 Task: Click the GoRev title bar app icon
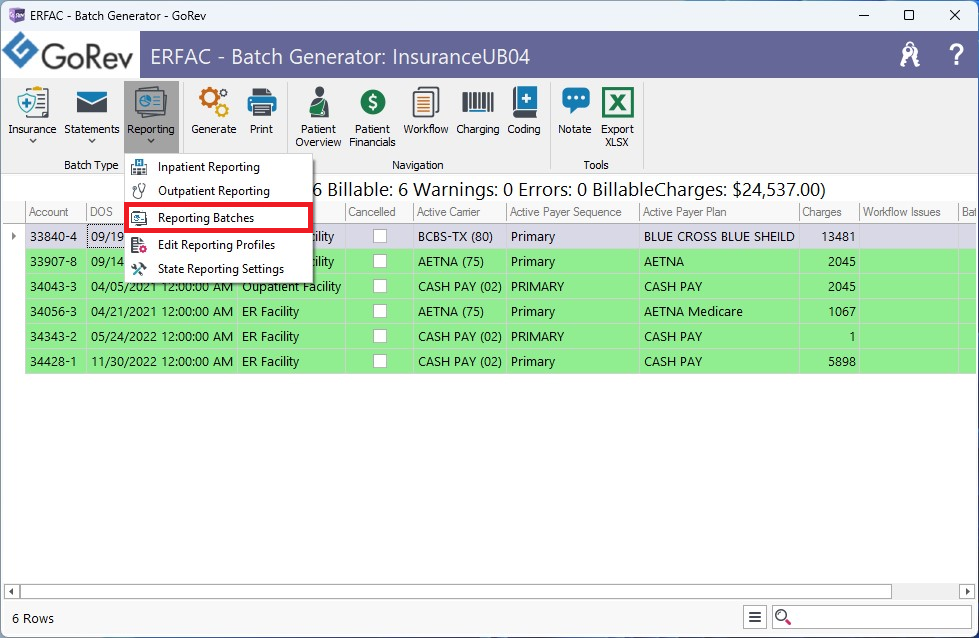pos(16,15)
